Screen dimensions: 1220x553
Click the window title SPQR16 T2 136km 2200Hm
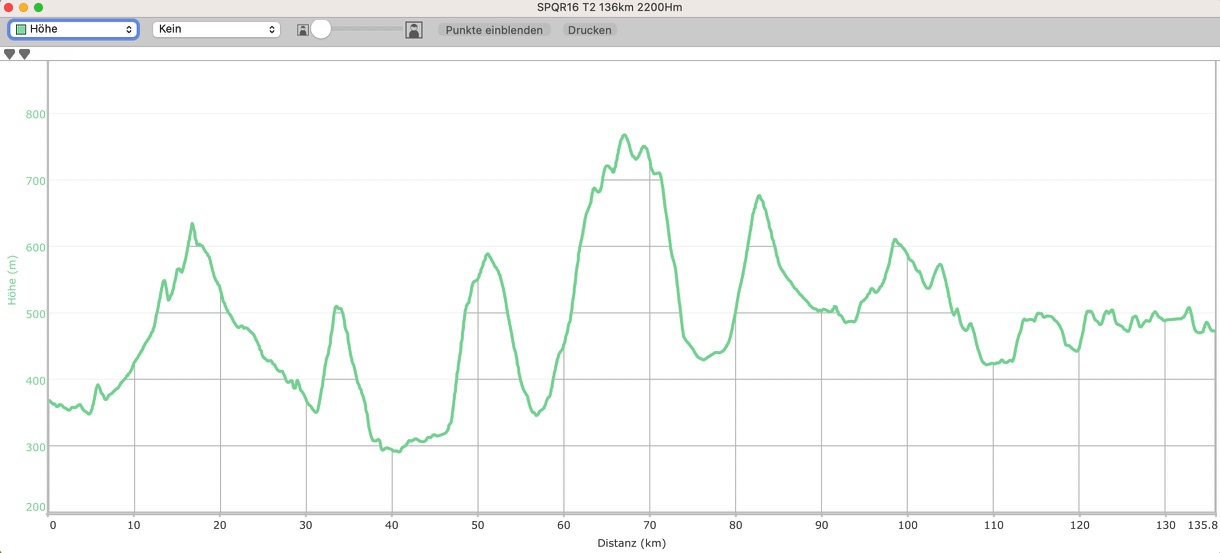[x=610, y=7]
